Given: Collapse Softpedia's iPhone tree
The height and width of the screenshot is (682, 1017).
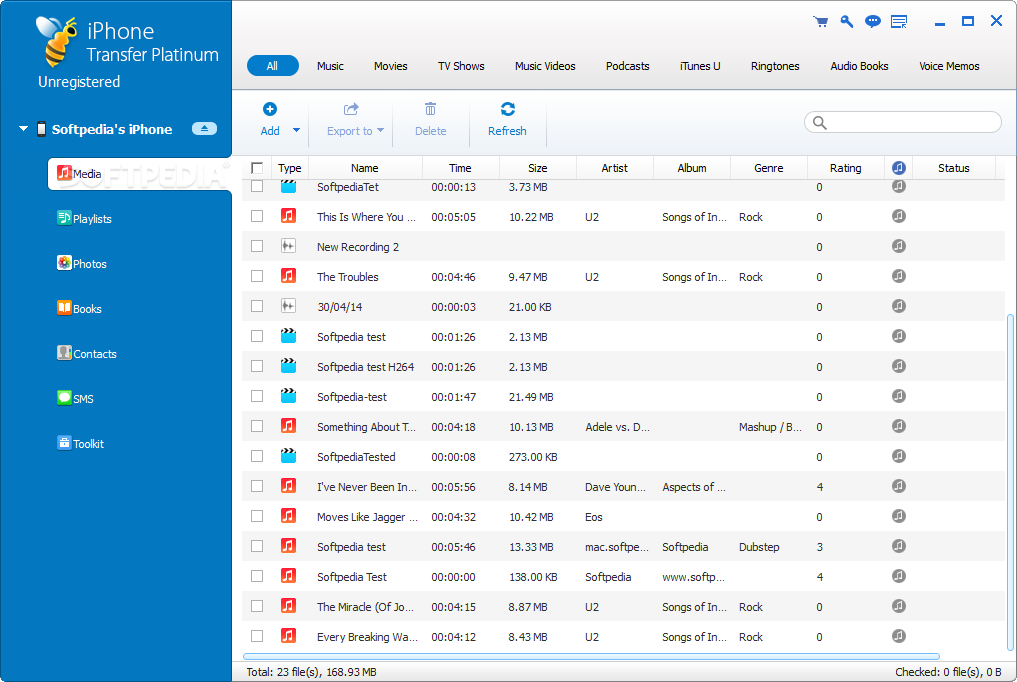Looking at the screenshot, I should coord(23,129).
